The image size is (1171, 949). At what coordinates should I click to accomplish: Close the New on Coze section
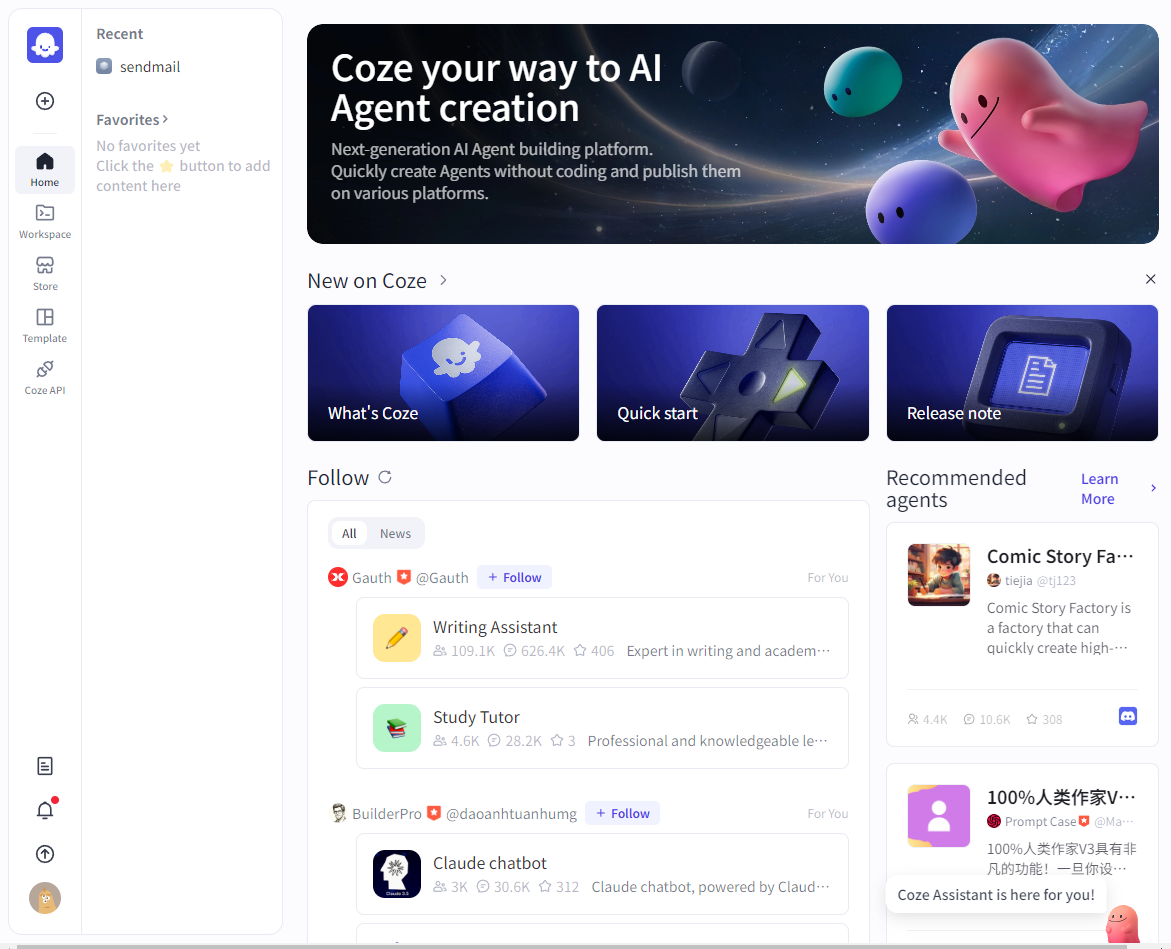pyautogui.click(x=1150, y=279)
